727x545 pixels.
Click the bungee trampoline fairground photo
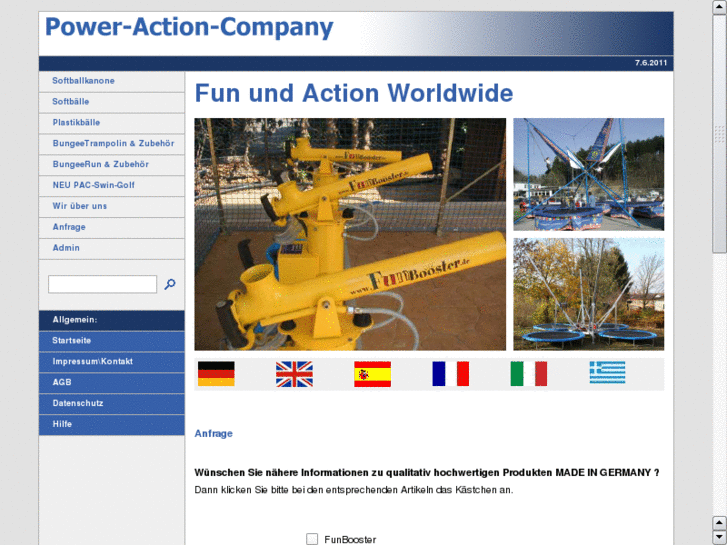588,174
